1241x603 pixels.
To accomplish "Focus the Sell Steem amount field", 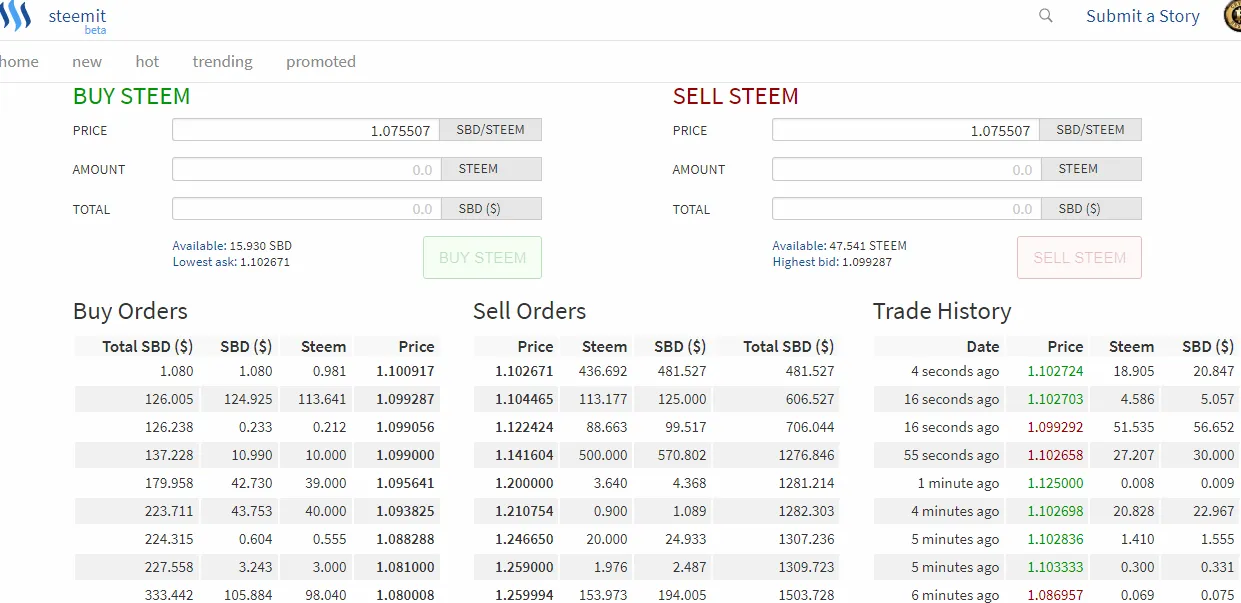I will tap(906, 169).
